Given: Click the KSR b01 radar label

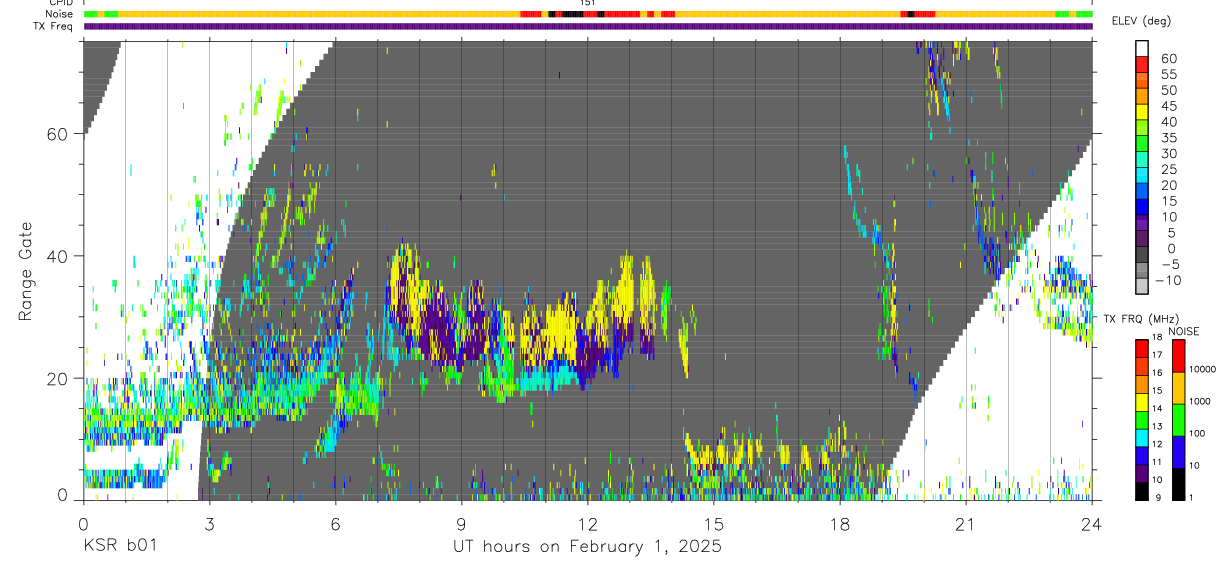Looking at the screenshot, I should pyautogui.click(x=119, y=546).
